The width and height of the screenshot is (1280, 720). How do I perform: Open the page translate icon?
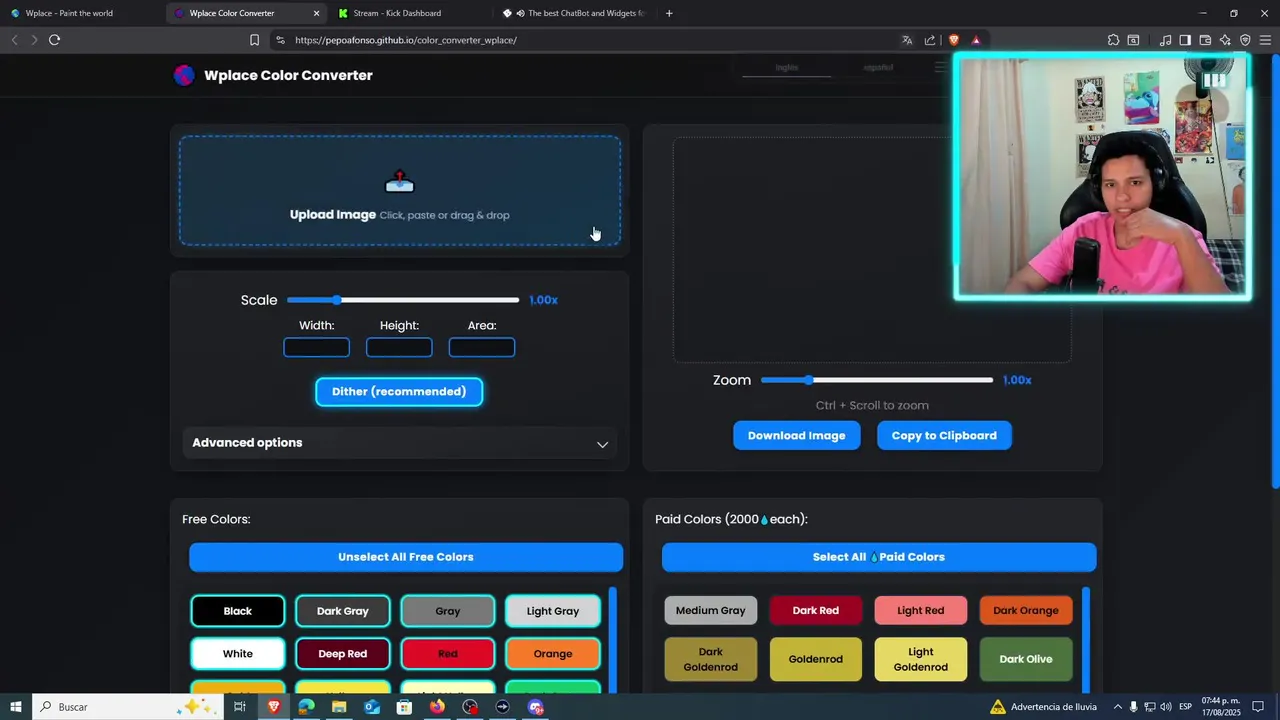tap(907, 40)
